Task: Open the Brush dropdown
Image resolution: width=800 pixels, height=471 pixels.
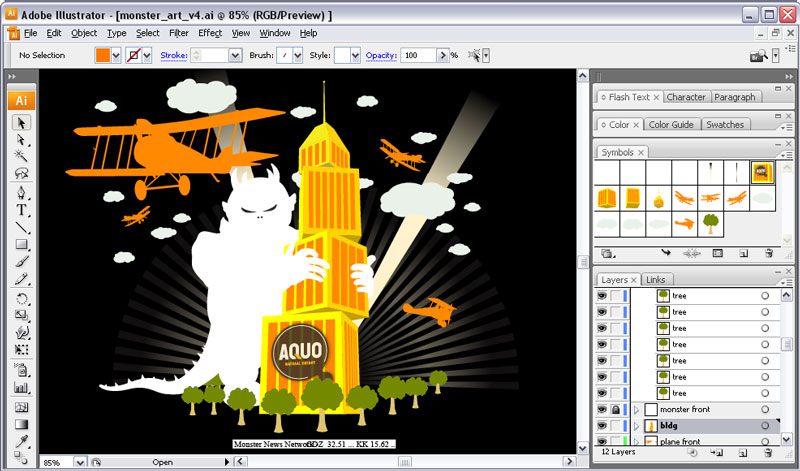Action: tap(297, 55)
